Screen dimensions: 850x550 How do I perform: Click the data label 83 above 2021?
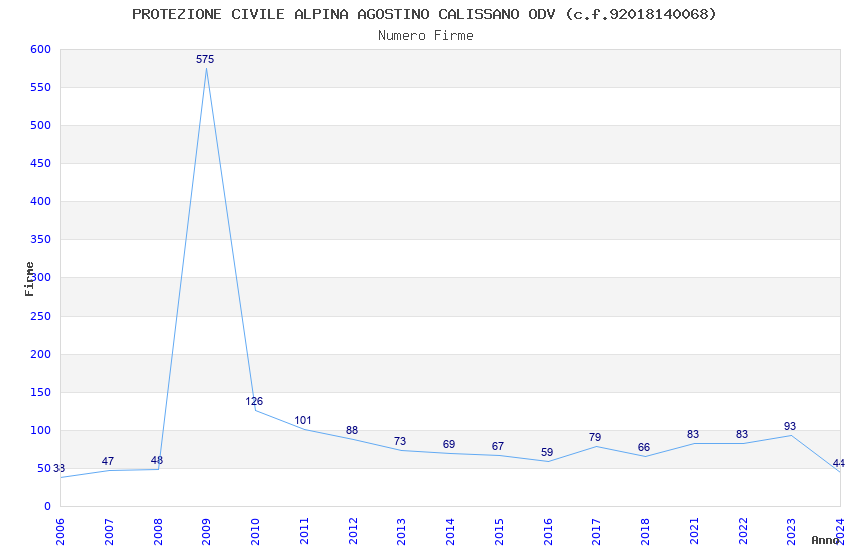693,434
